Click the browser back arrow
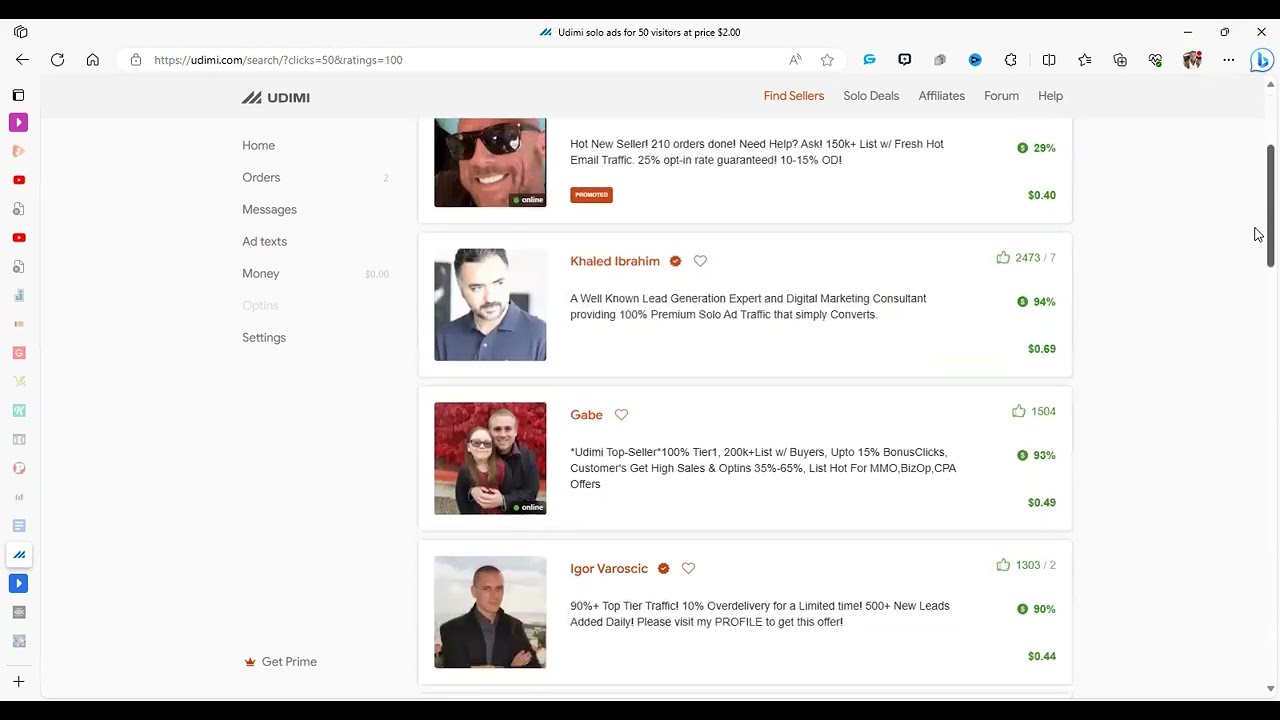The height and width of the screenshot is (720, 1280). pos(22,60)
